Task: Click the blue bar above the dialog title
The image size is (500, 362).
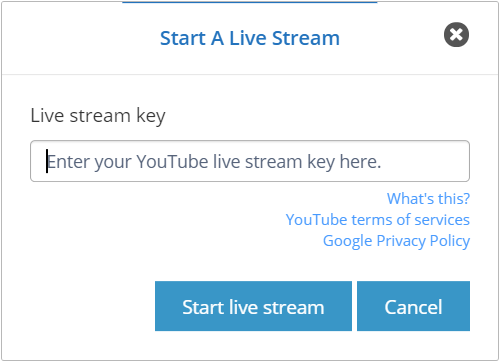Action: 249,2
